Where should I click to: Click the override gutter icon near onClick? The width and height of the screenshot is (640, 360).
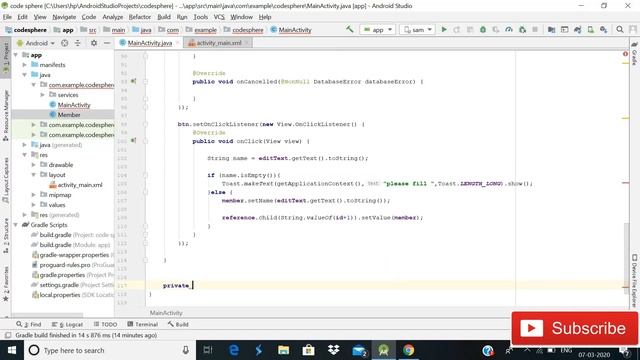133,140
